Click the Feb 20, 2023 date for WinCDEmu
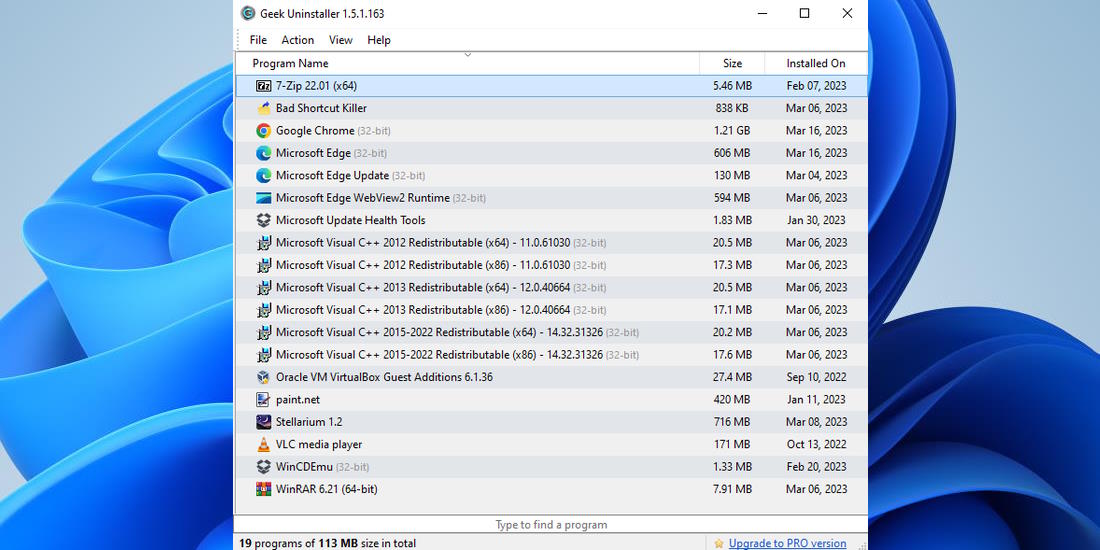This screenshot has width=1100, height=550. point(817,467)
